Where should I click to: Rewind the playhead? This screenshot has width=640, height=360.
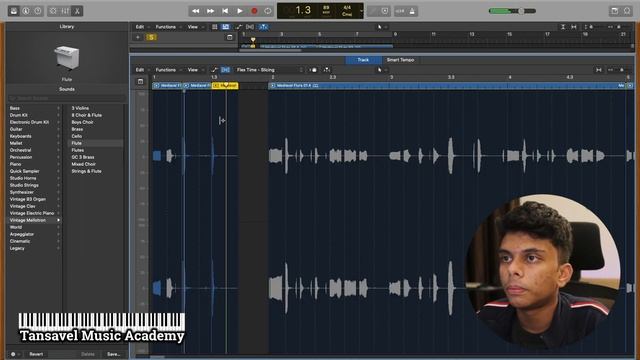[196, 11]
